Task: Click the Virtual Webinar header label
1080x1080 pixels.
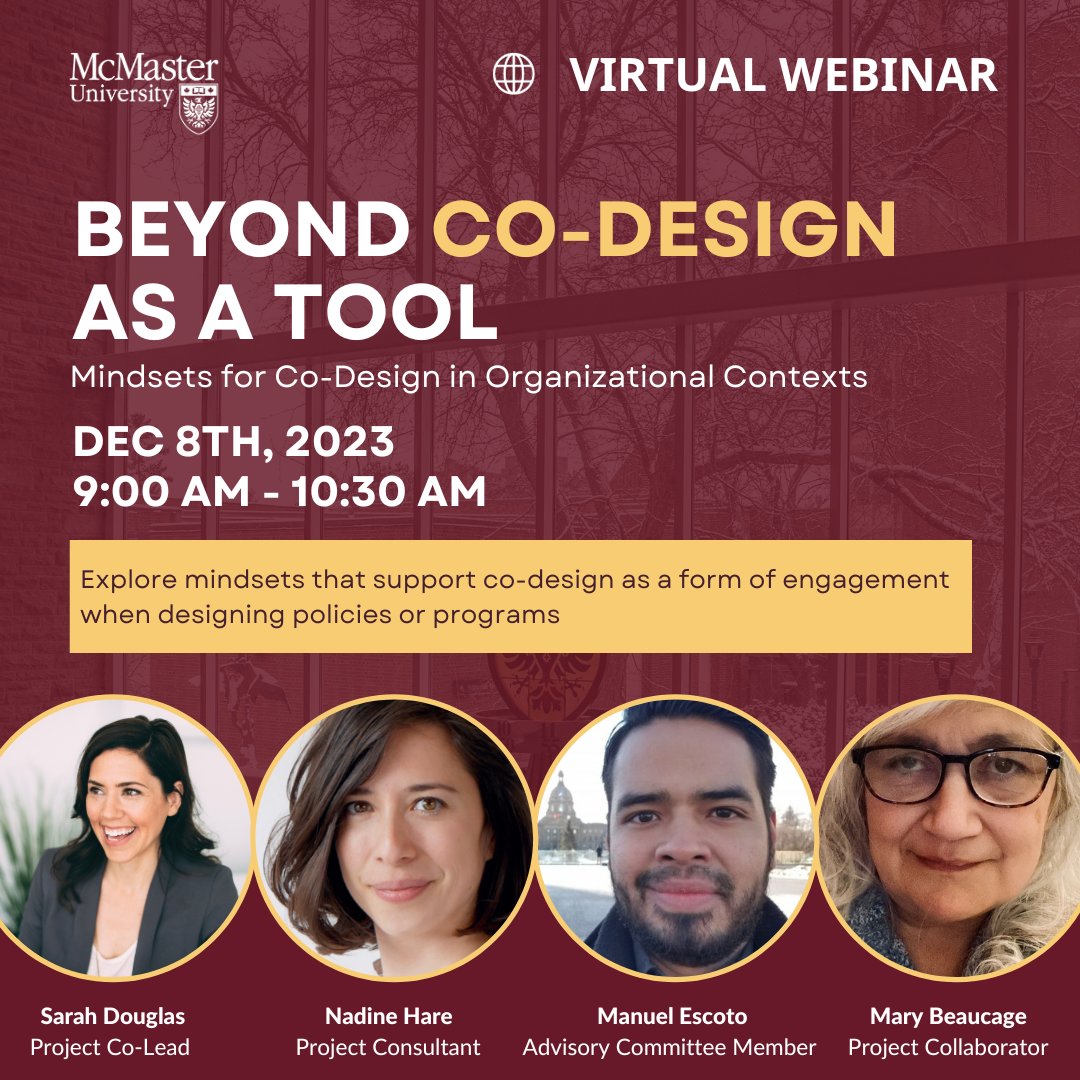Action: coord(780,71)
